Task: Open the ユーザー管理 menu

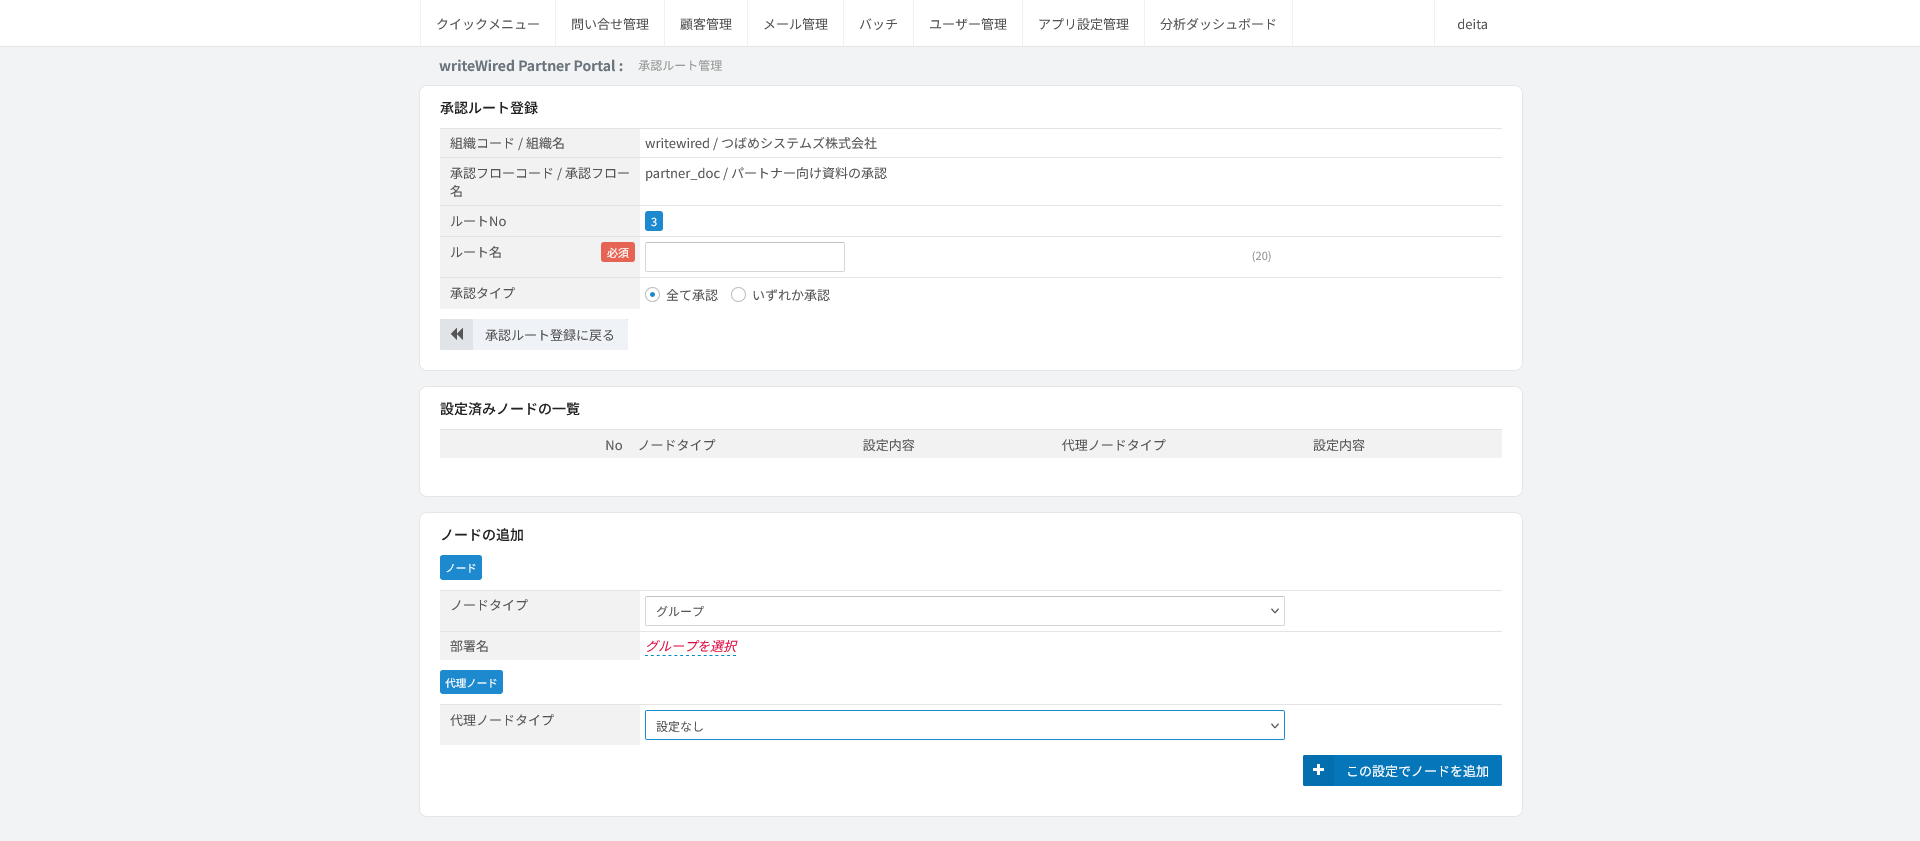Action: click(968, 24)
